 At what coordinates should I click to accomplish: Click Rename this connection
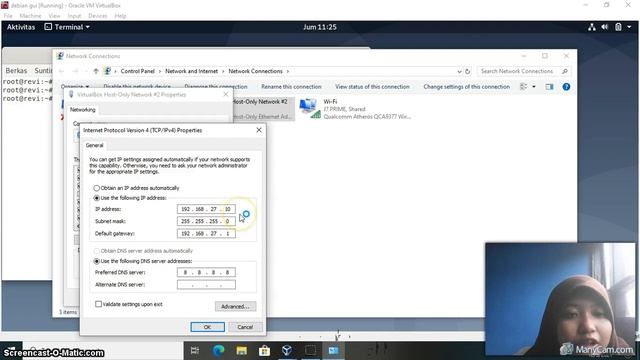click(291, 87)
